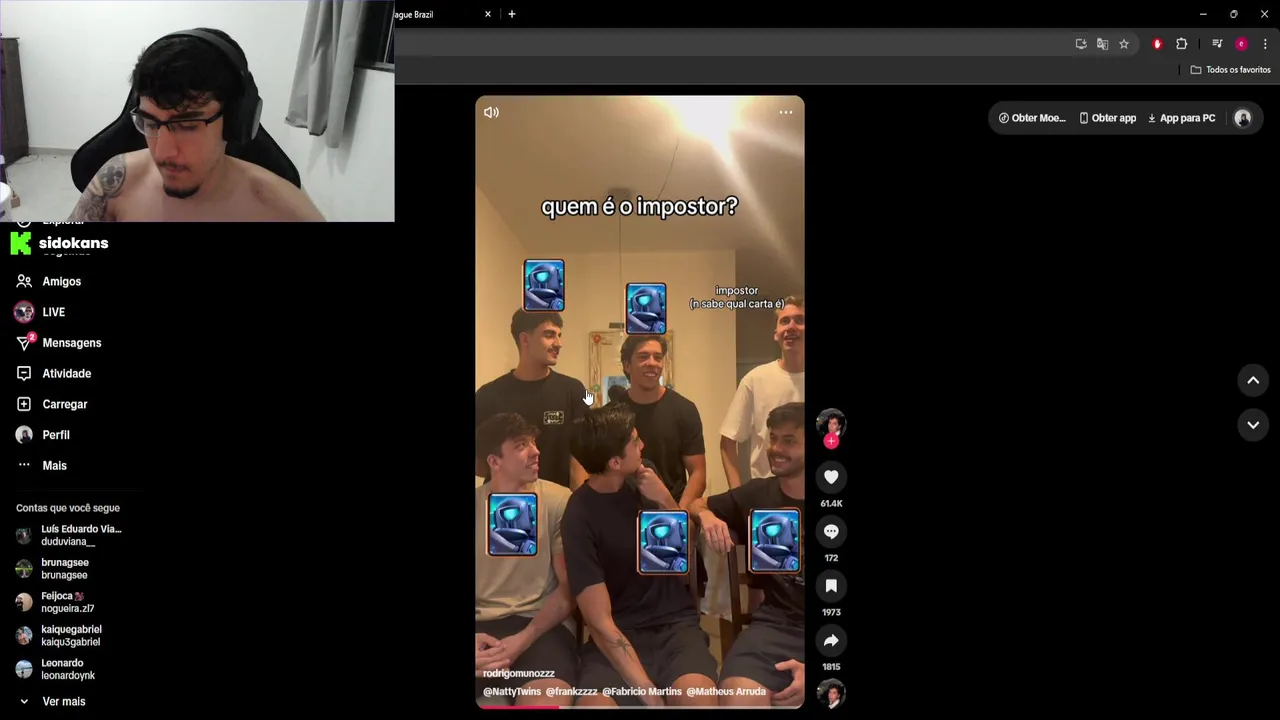This screenshot has width=1280, height=720.
Task: Open the Extensions puzzle icon
Action: (x=1181, y=44)
